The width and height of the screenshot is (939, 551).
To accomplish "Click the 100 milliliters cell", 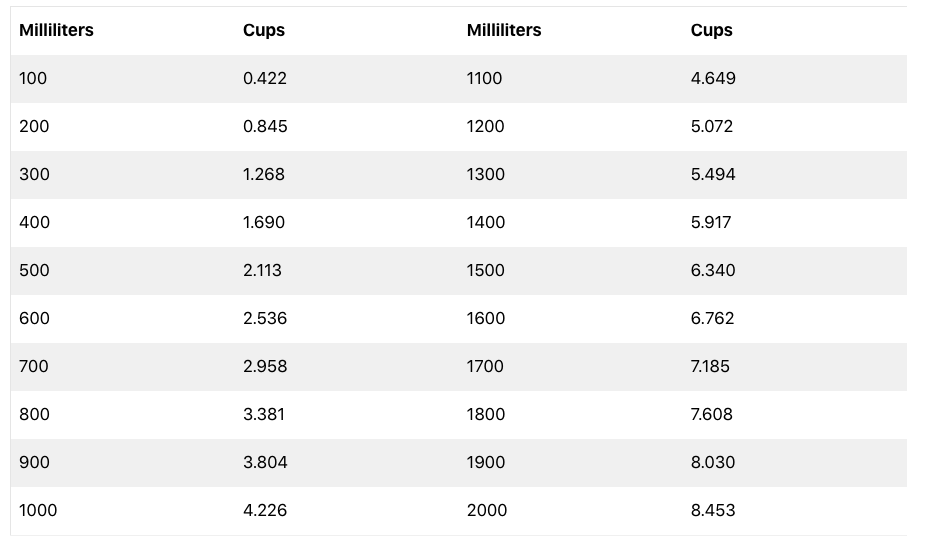I will [x=33, y=78].
